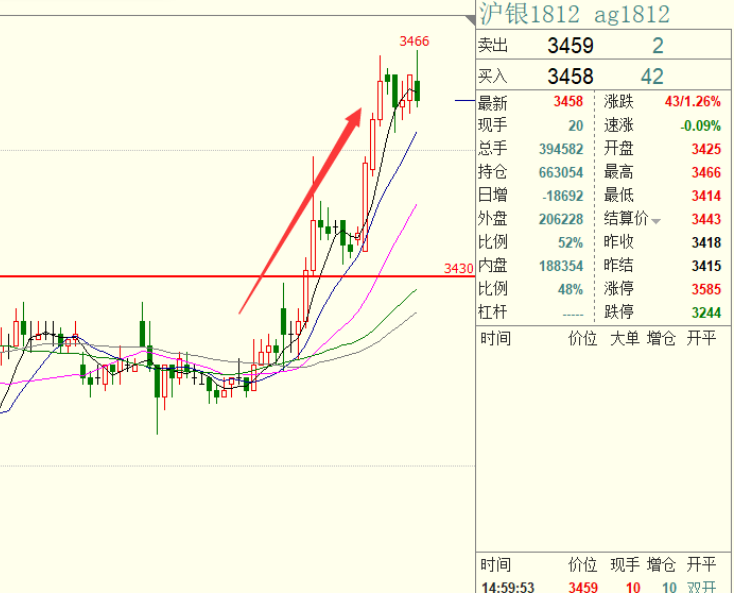Click the 最高 value 3466 in the quote panel
The width and height of the screenshot is (735, 595).
pyautogui.click(x=706, y=173)
